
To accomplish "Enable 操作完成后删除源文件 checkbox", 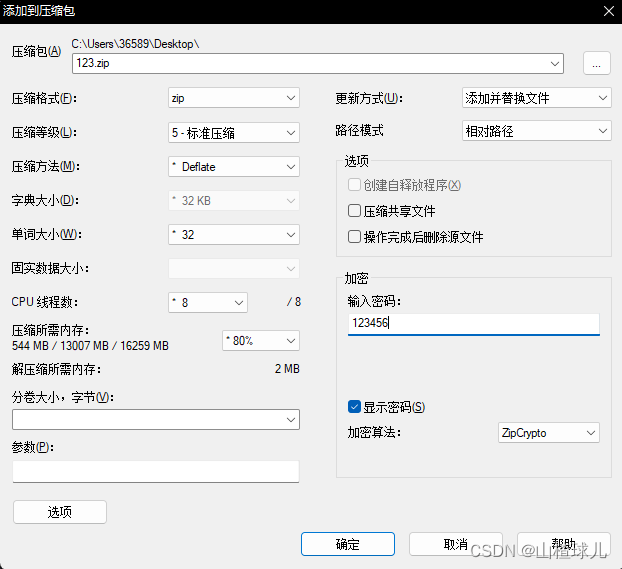I will click(354, 237).
